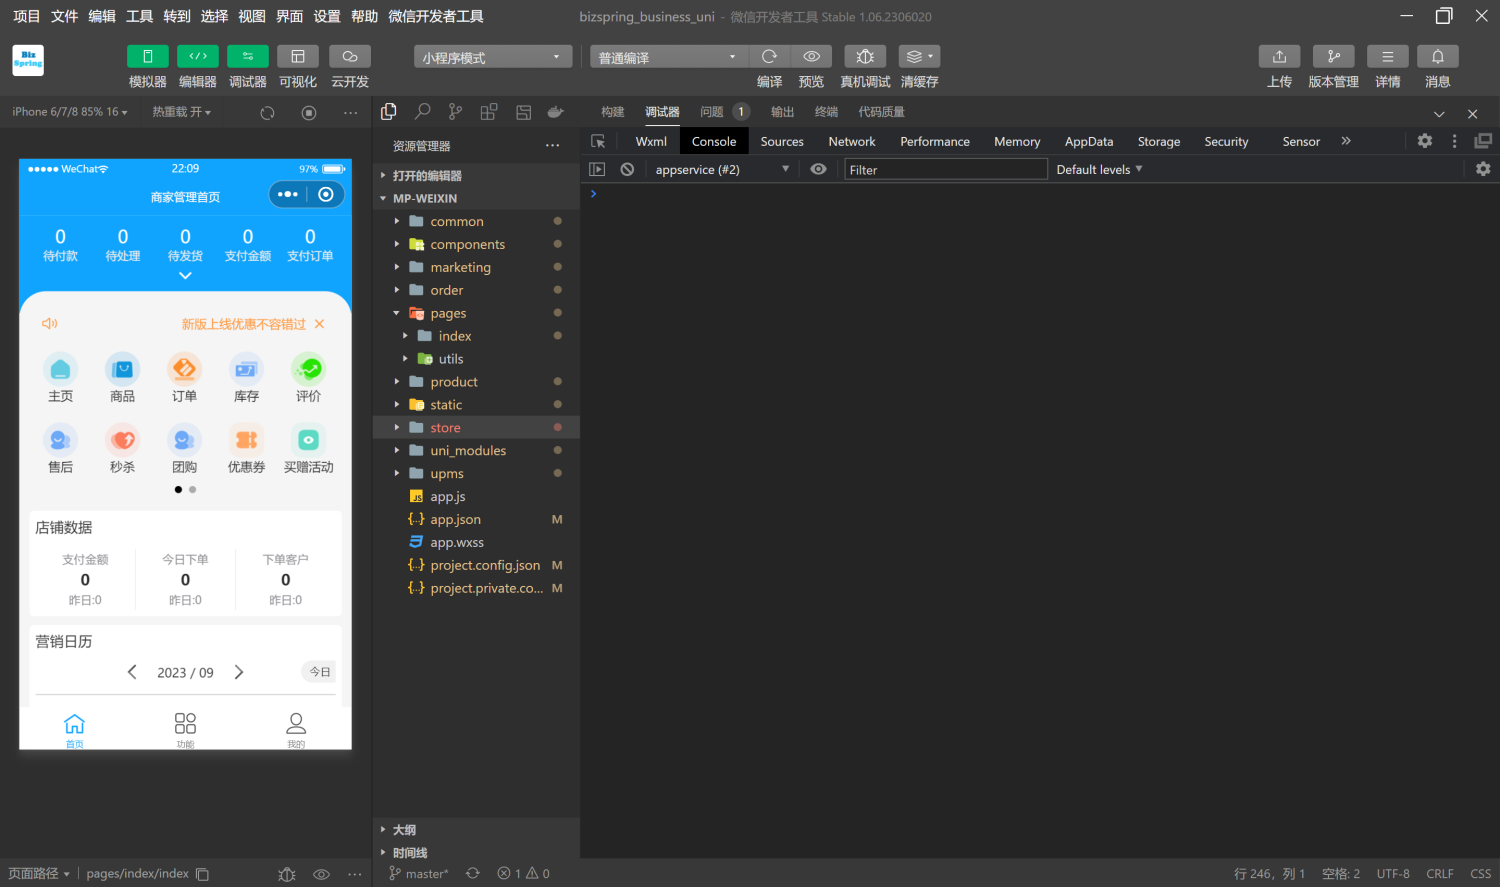This screenshot has height=887, width=1500.
Task: Toggle the console sidebar panel icon
Action: pos(597,169)
